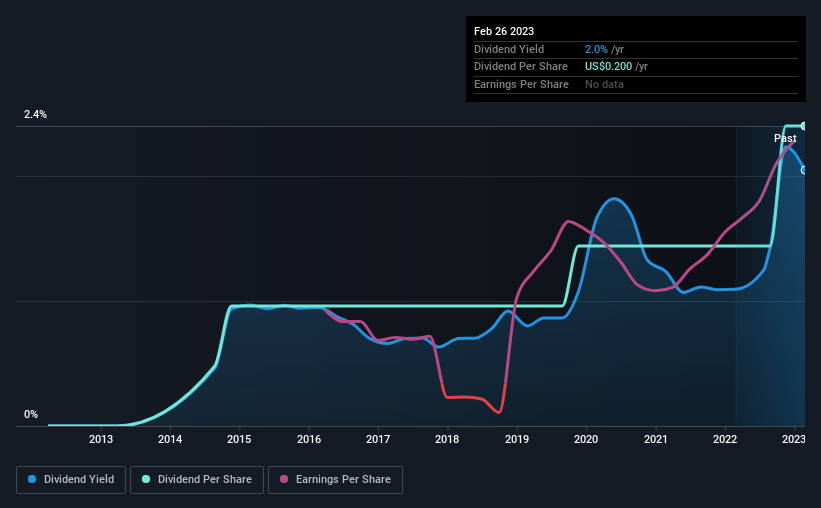Click the 2023 label on the x-axis
Viewport: 821px width, 508px height.
point(793,439)
